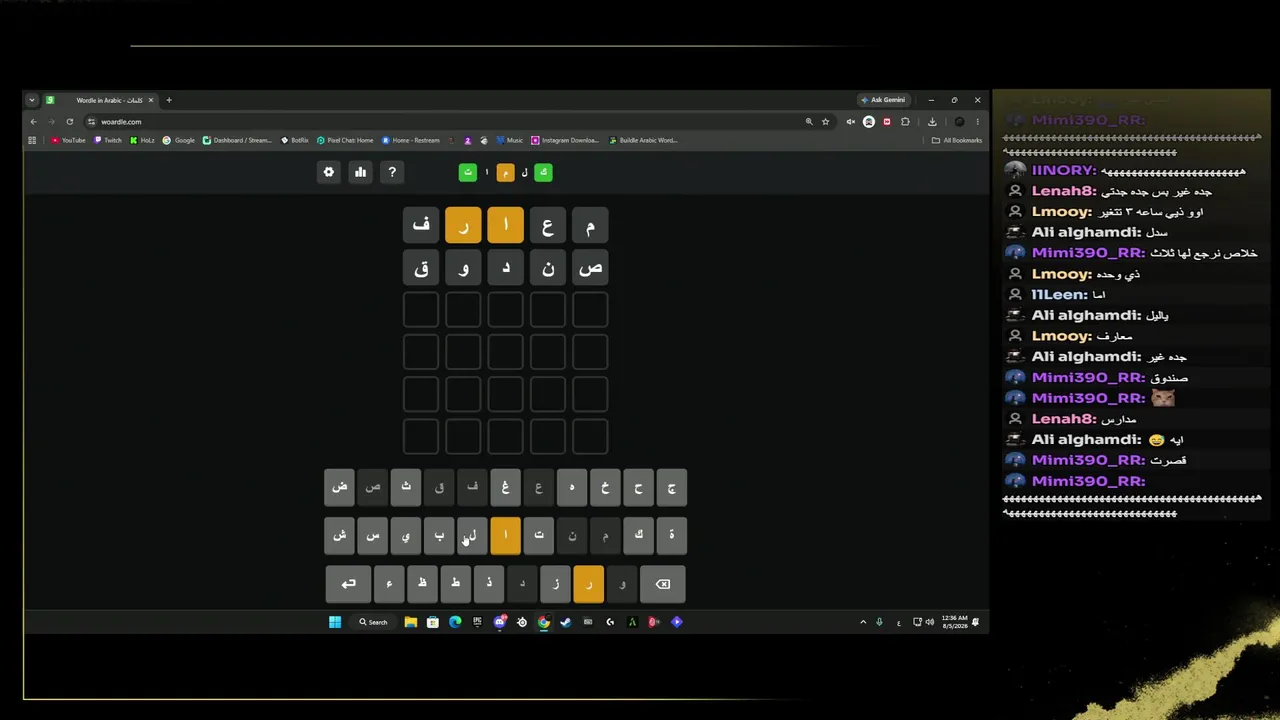Image resolution: width=1280 pixels, height=720 pixels.
Task: Tap the ه key
Action: pyautogui.click(x=572, y=487)
